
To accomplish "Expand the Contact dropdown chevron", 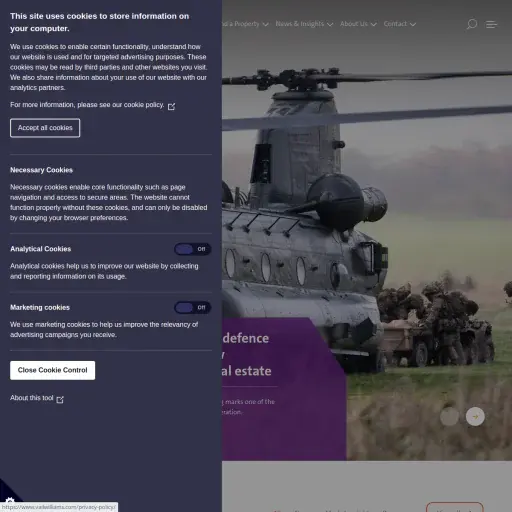I will click(413, 24).
